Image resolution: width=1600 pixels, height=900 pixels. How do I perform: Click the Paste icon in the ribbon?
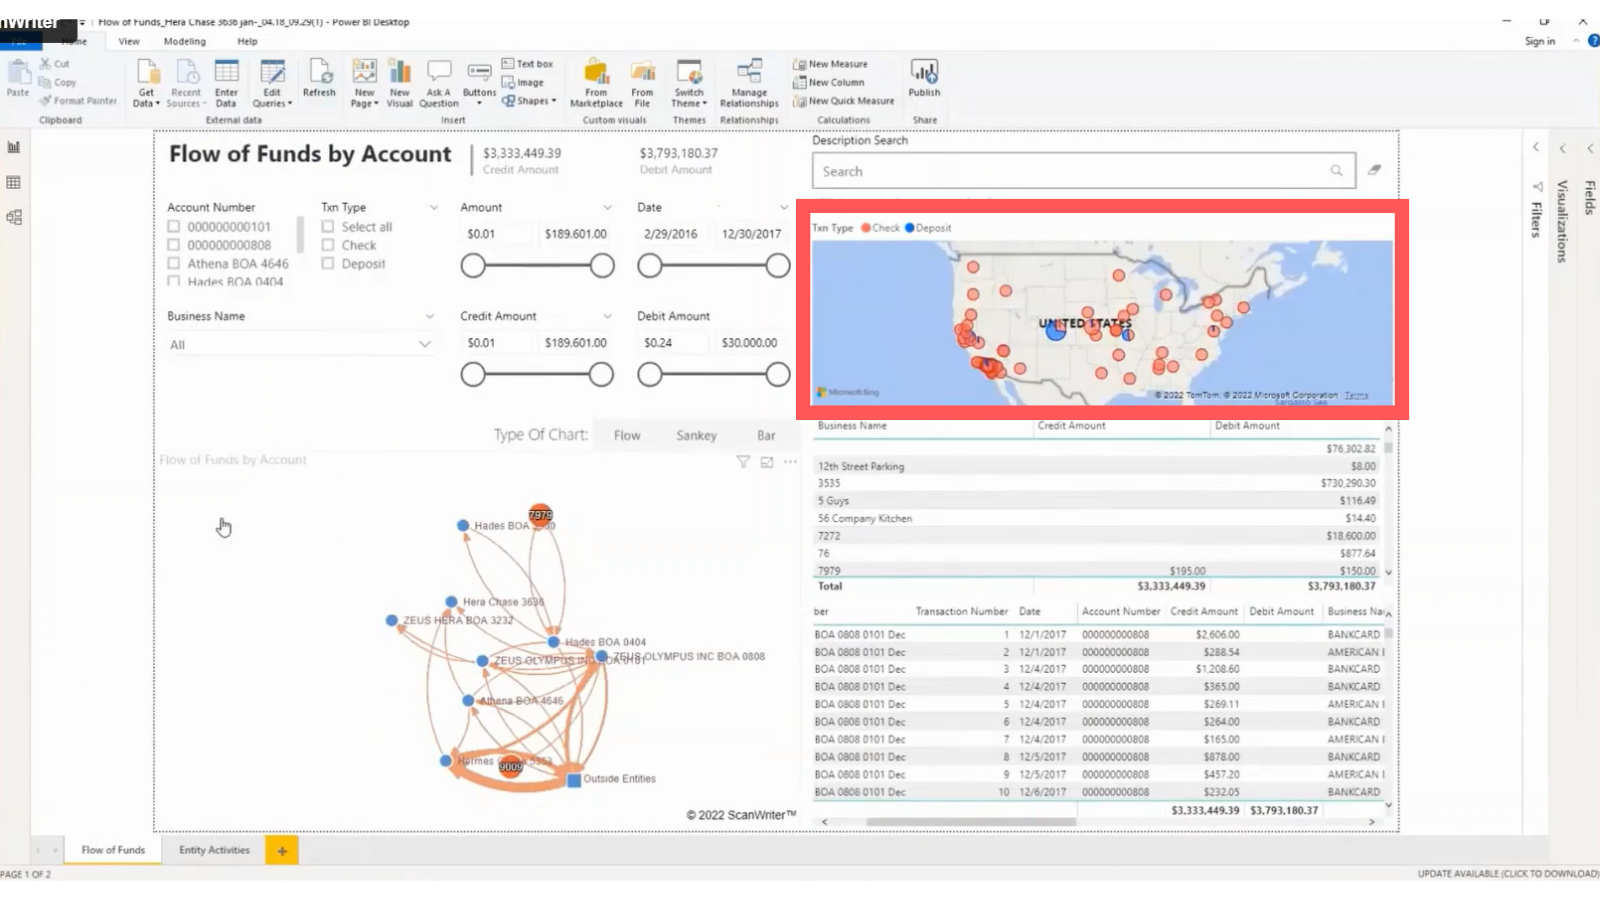coord(18,72)
